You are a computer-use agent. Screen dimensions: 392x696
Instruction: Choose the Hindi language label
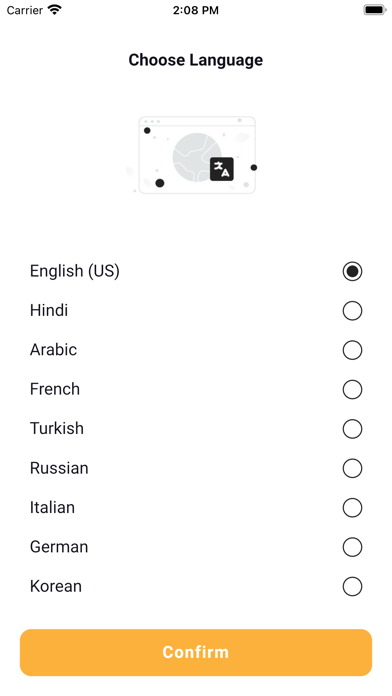(x=49, y=310)
